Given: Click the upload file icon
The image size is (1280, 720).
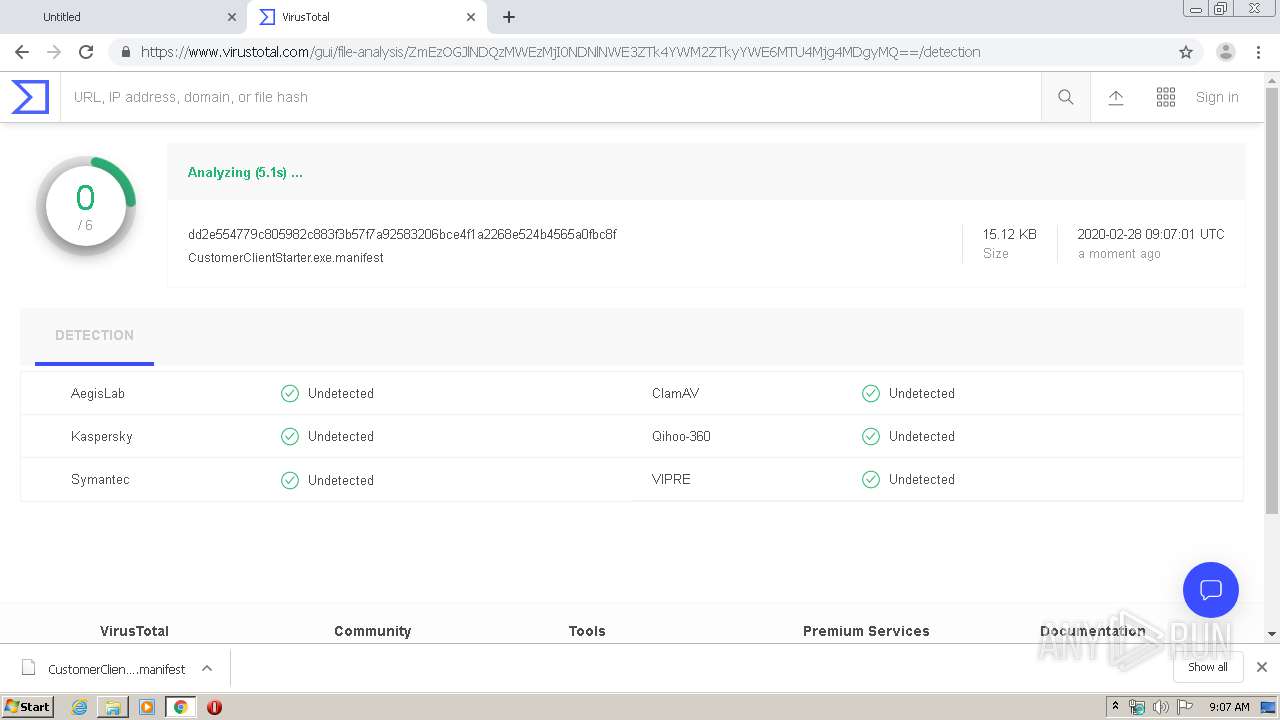Looking at the screenshot, I should point(1116,97).
